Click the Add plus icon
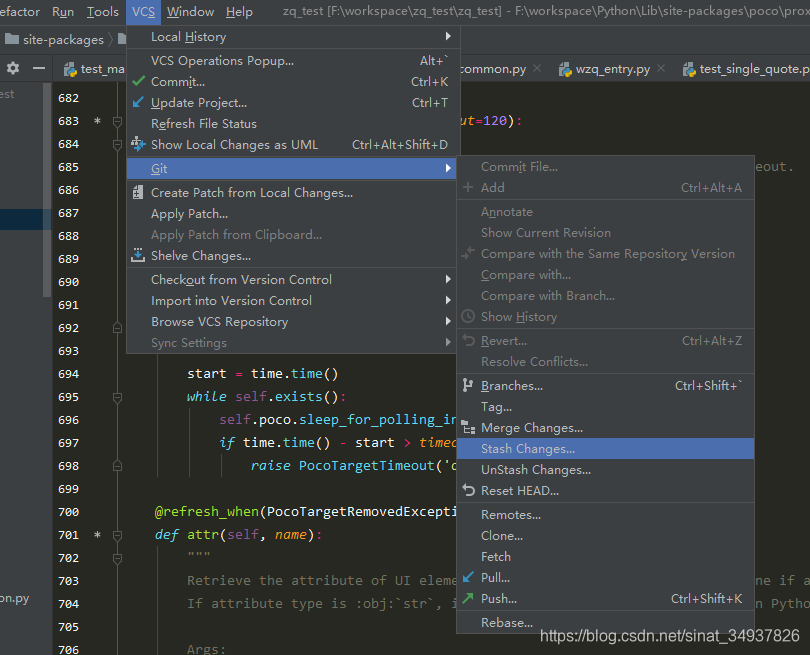 point(468,187)
